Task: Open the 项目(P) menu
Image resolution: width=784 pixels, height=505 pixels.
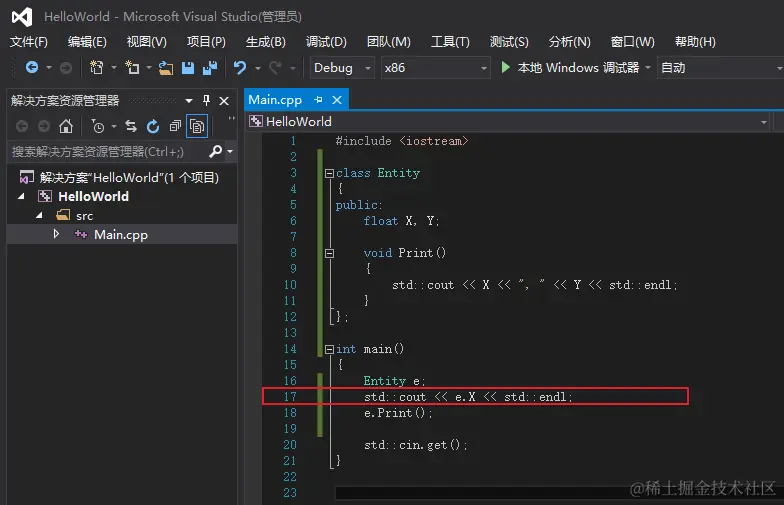Action: coord(206,42)
